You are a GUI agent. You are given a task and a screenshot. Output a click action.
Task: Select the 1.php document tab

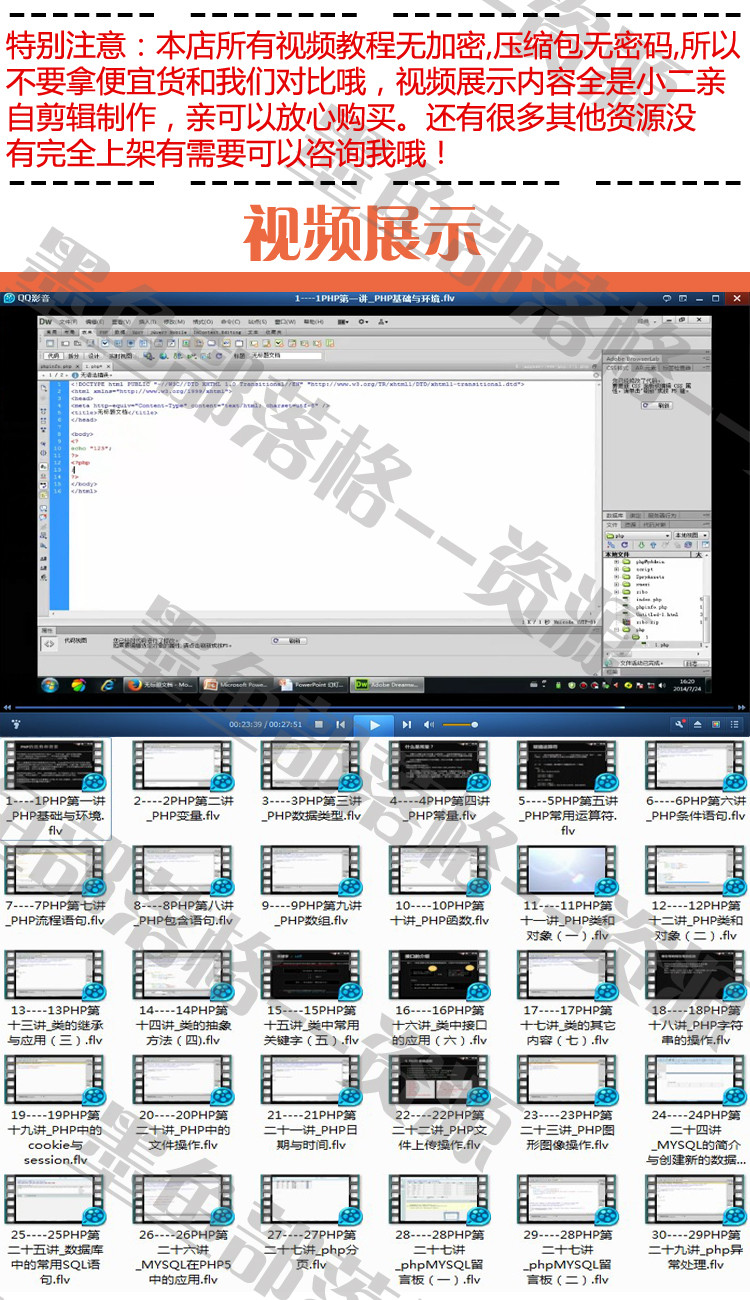(x=93, y=366)
